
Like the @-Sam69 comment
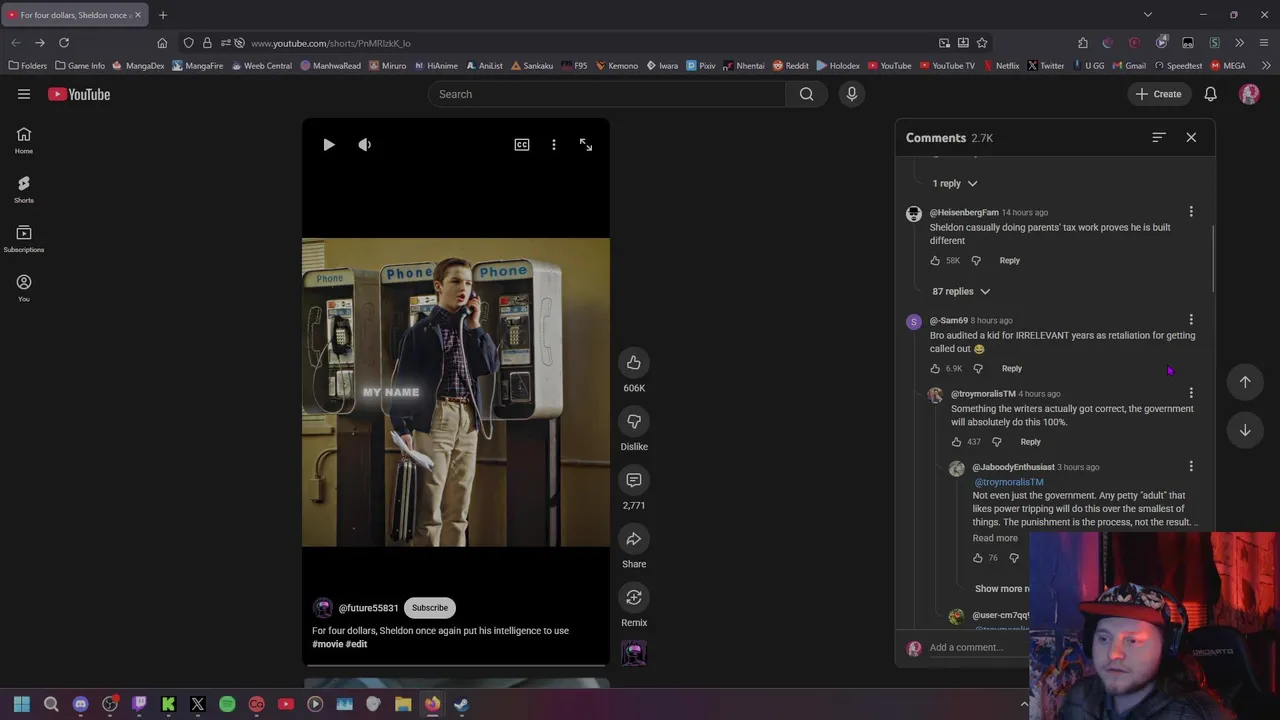pyautogui.click(x=935, y=368)
